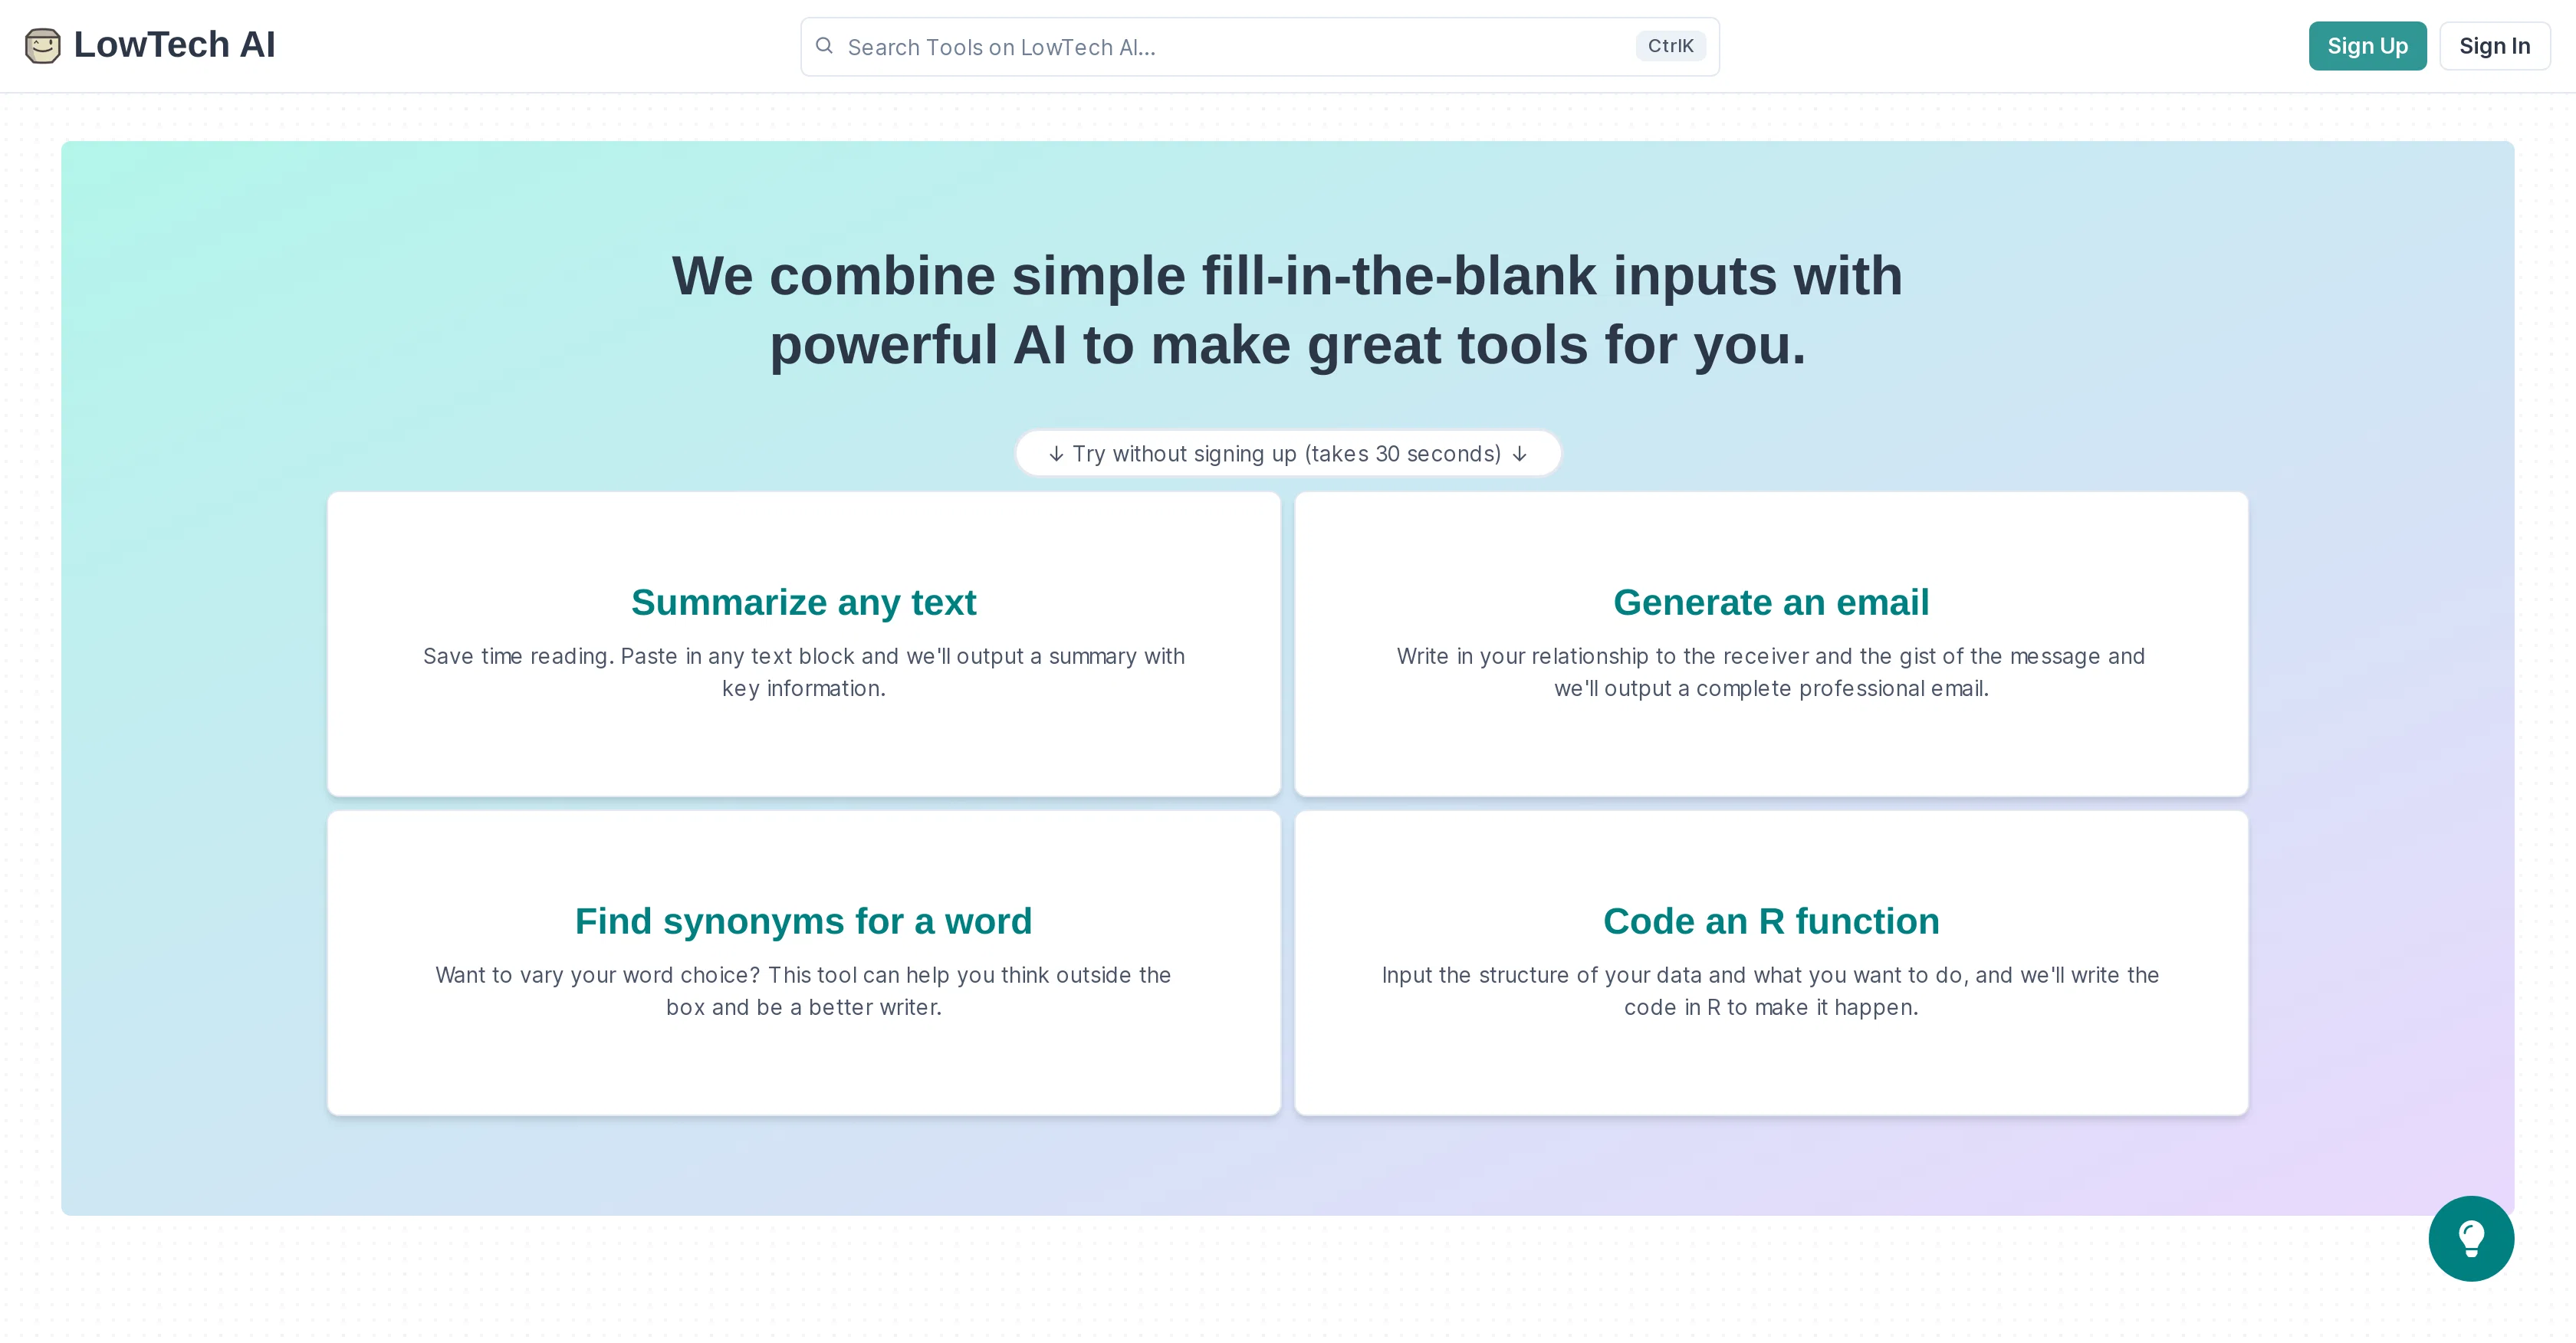Click the magnifier icon in search bar
The image size is (2576, 1343).
824,46
